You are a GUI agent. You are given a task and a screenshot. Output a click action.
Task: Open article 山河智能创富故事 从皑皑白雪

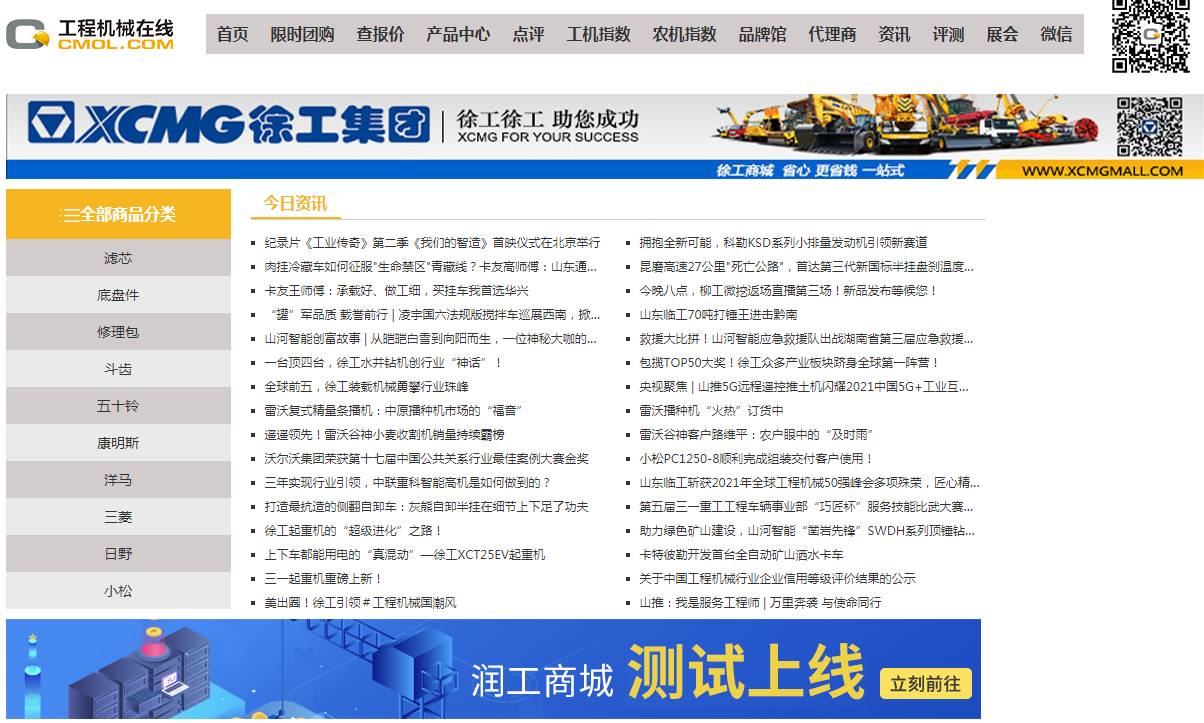coord(431,339)
